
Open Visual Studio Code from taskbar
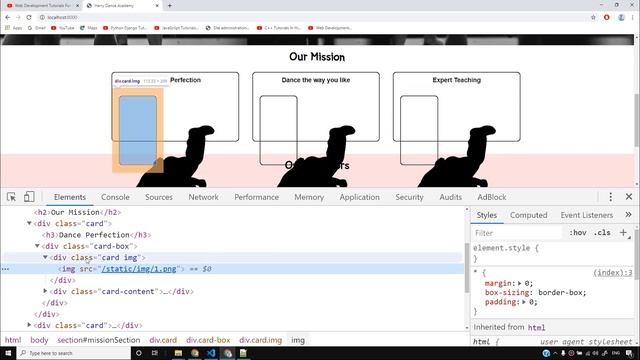[211, 353]
